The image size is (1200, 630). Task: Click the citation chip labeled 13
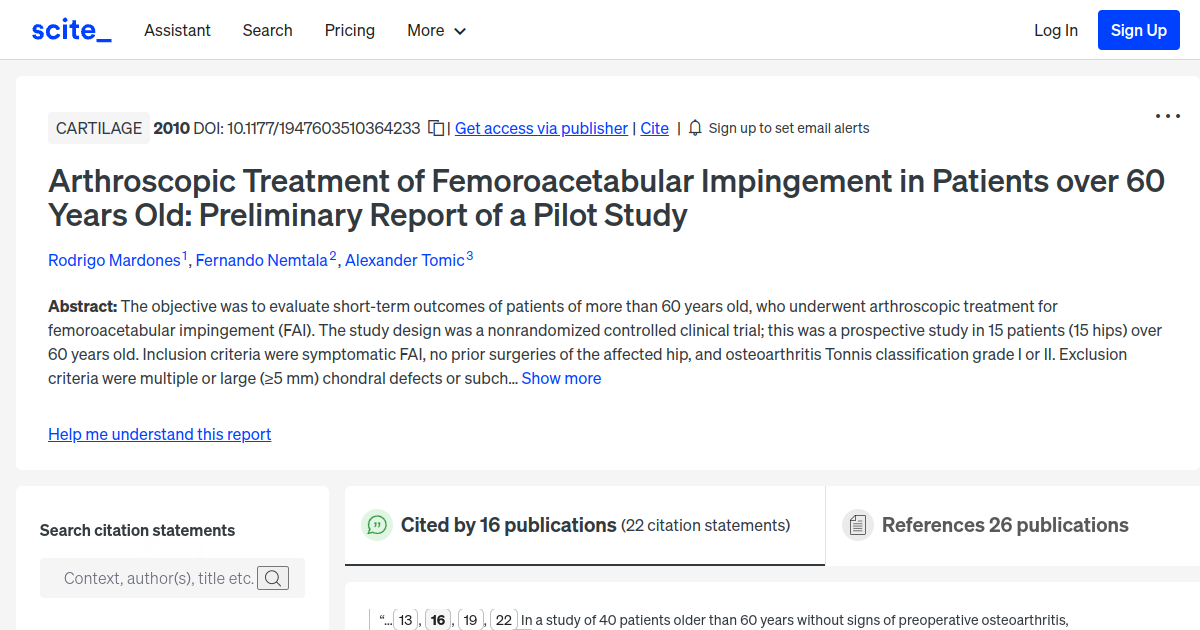pos(406,619)
